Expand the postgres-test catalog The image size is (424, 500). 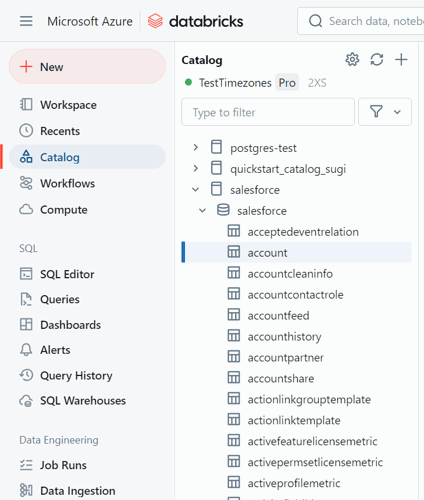pos(196,147)
